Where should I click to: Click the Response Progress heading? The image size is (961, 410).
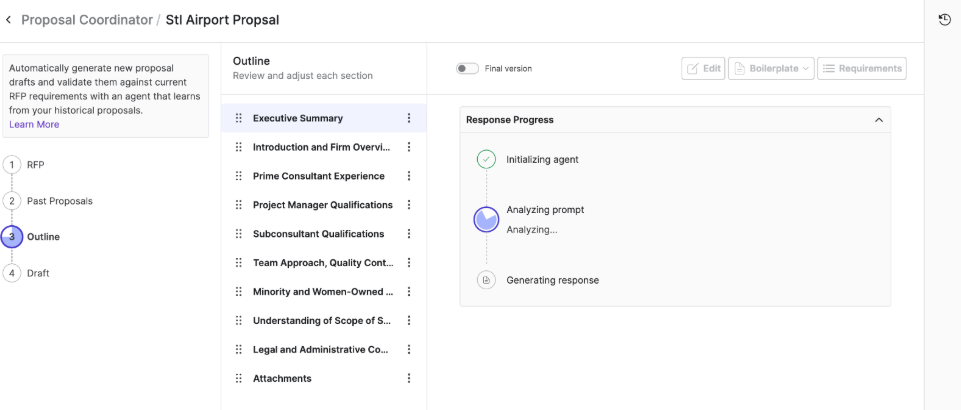pos(510,120)
